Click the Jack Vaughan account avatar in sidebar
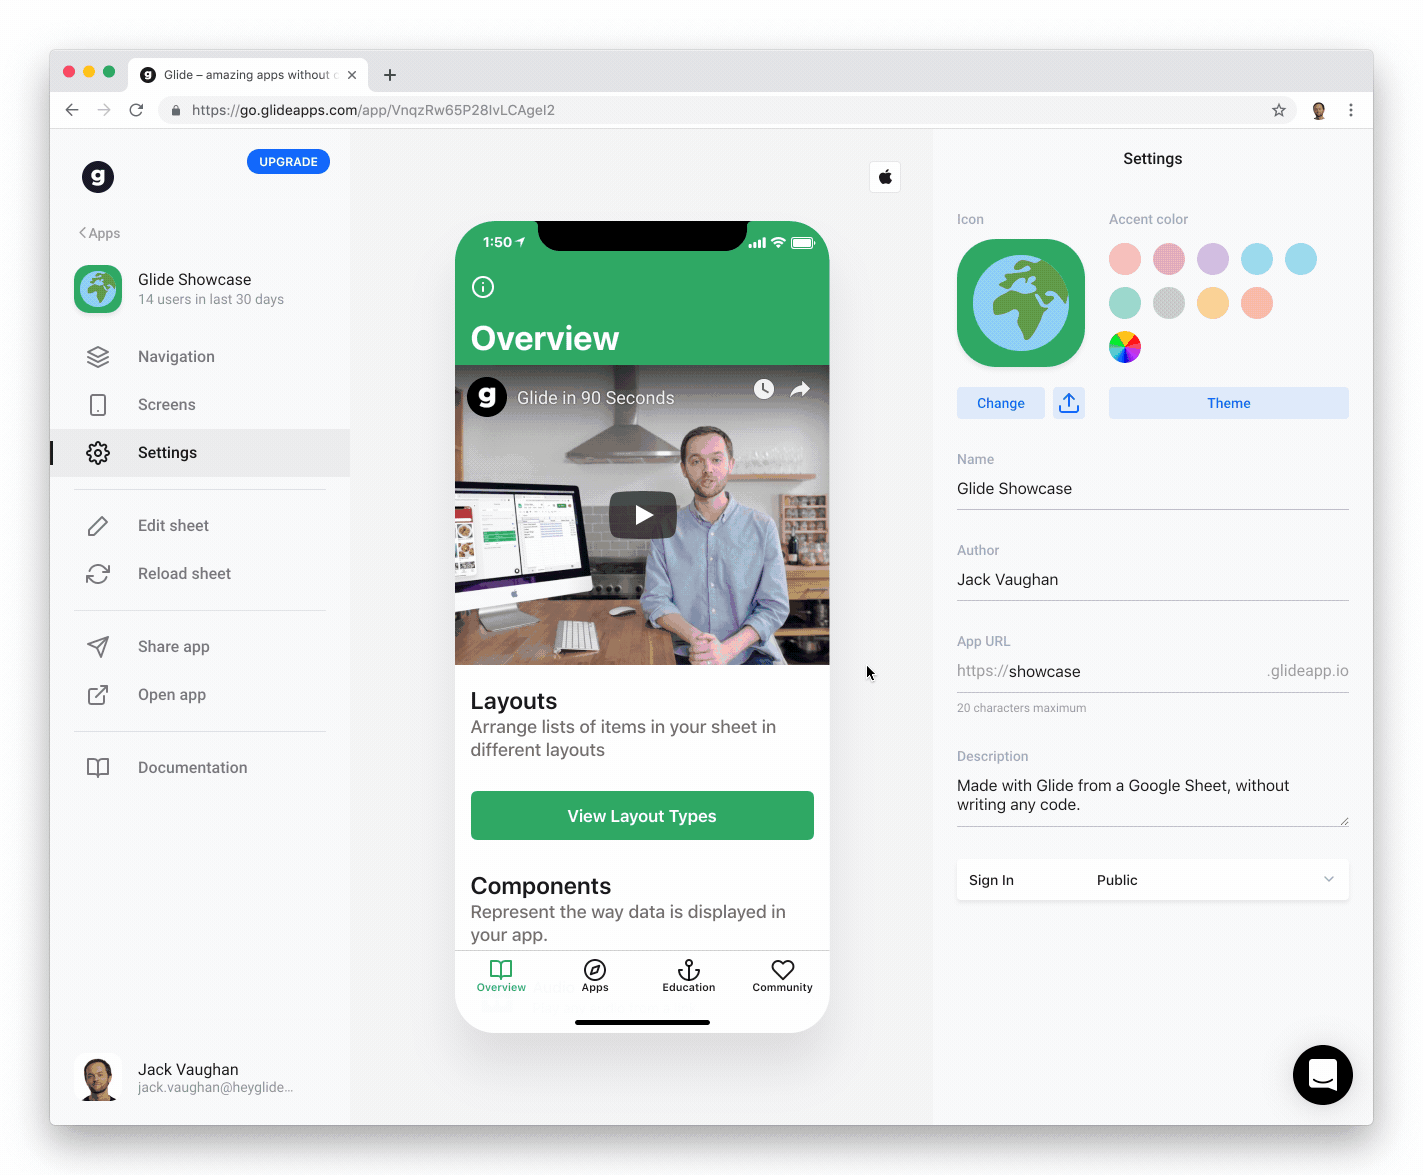 click(x=98, y=1078)
